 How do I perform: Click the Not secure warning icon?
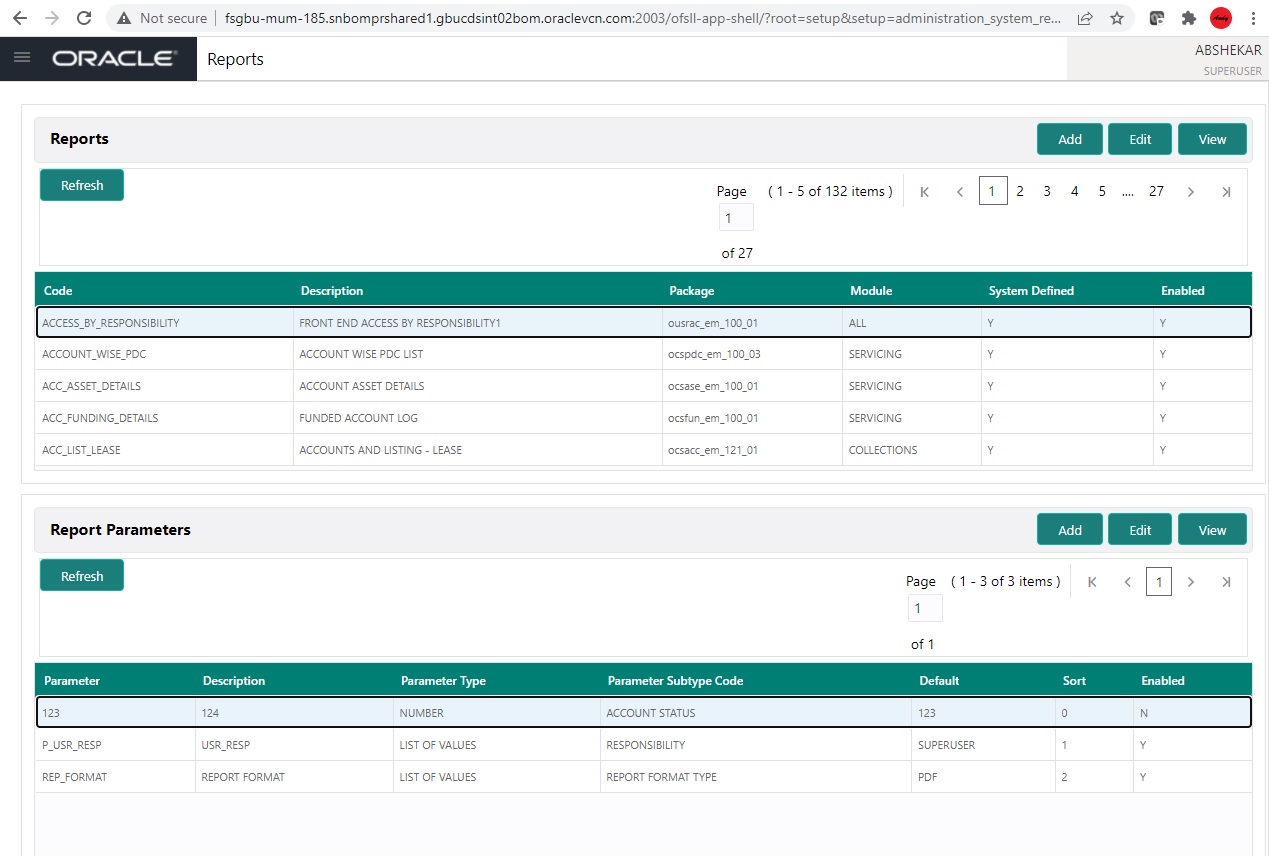click(x=124, y=18)
